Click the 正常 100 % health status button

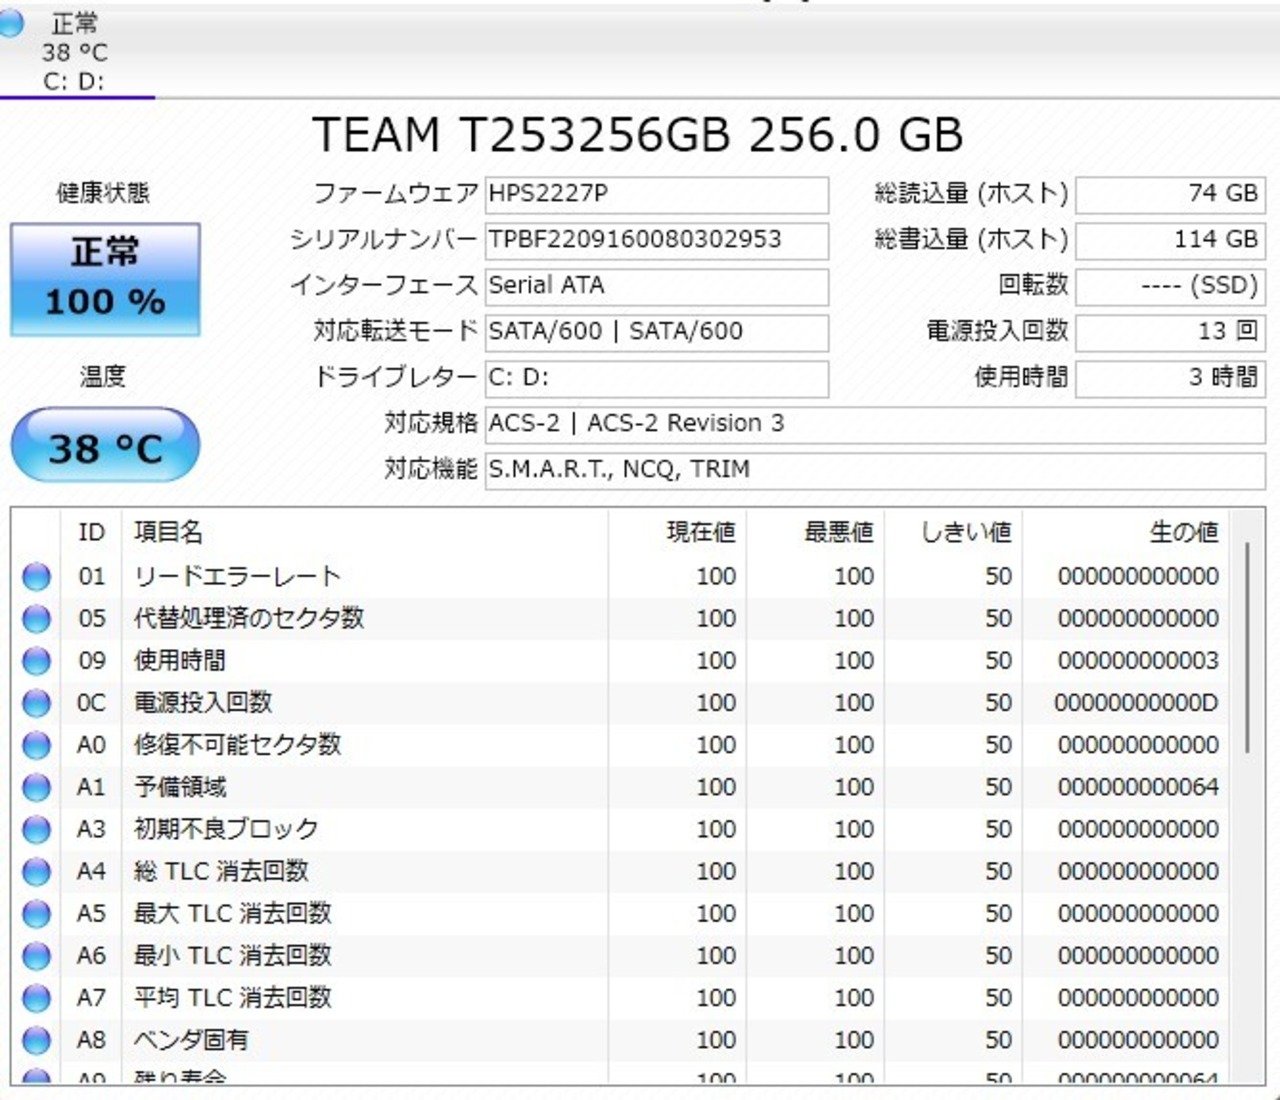(x=105, y=279)
